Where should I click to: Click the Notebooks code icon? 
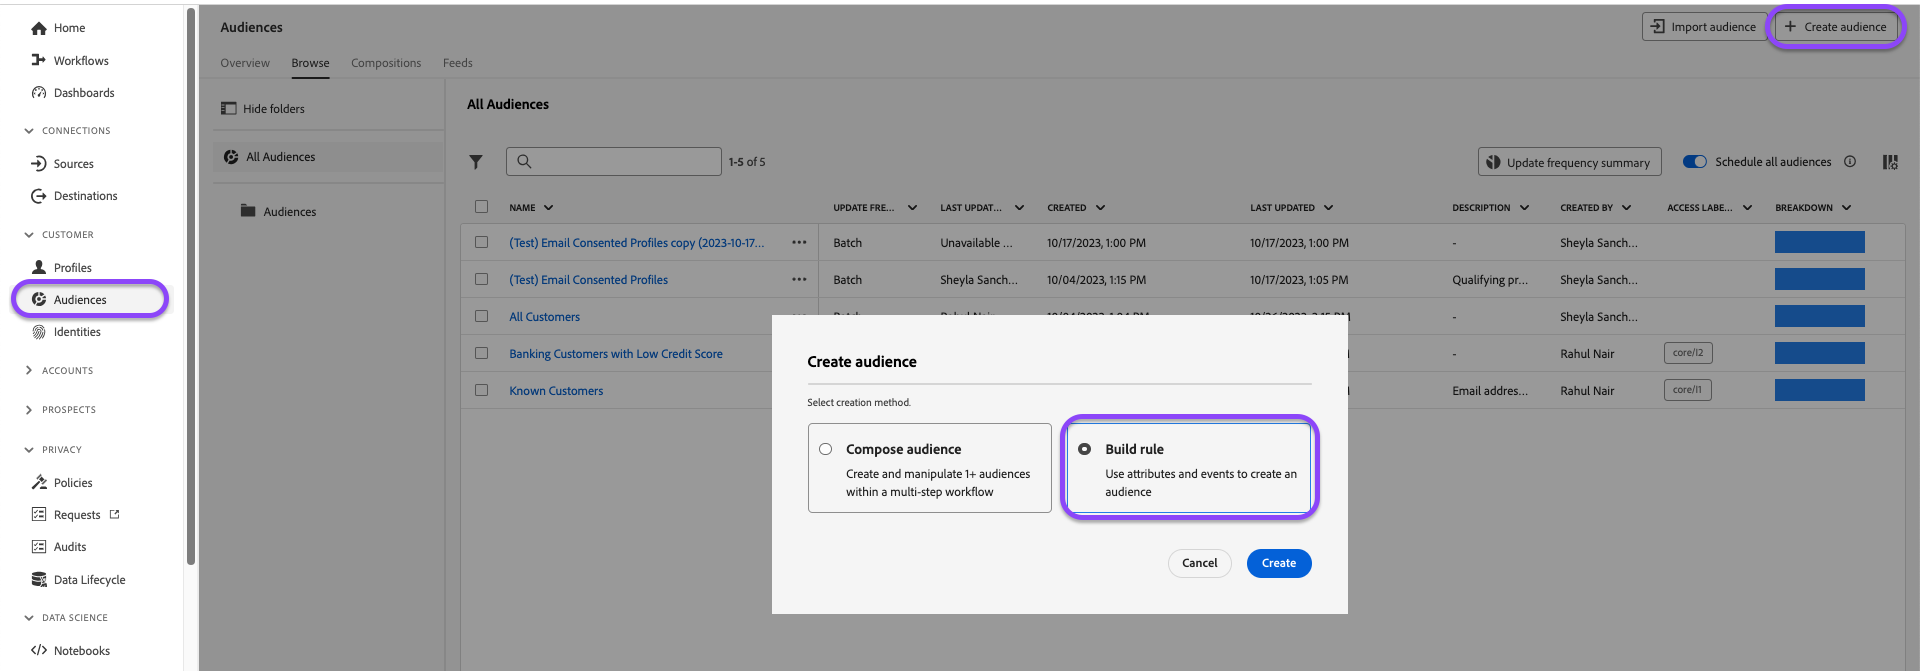[39, 650]
